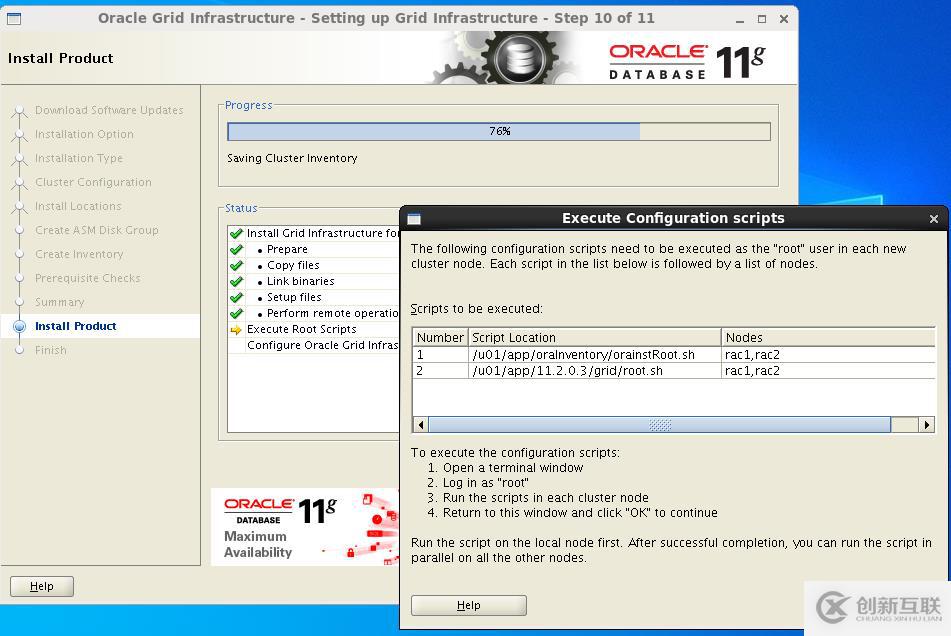Minimize the Oracle Grid Infrastructure window
951x636 pixels.
click(739, 19)
